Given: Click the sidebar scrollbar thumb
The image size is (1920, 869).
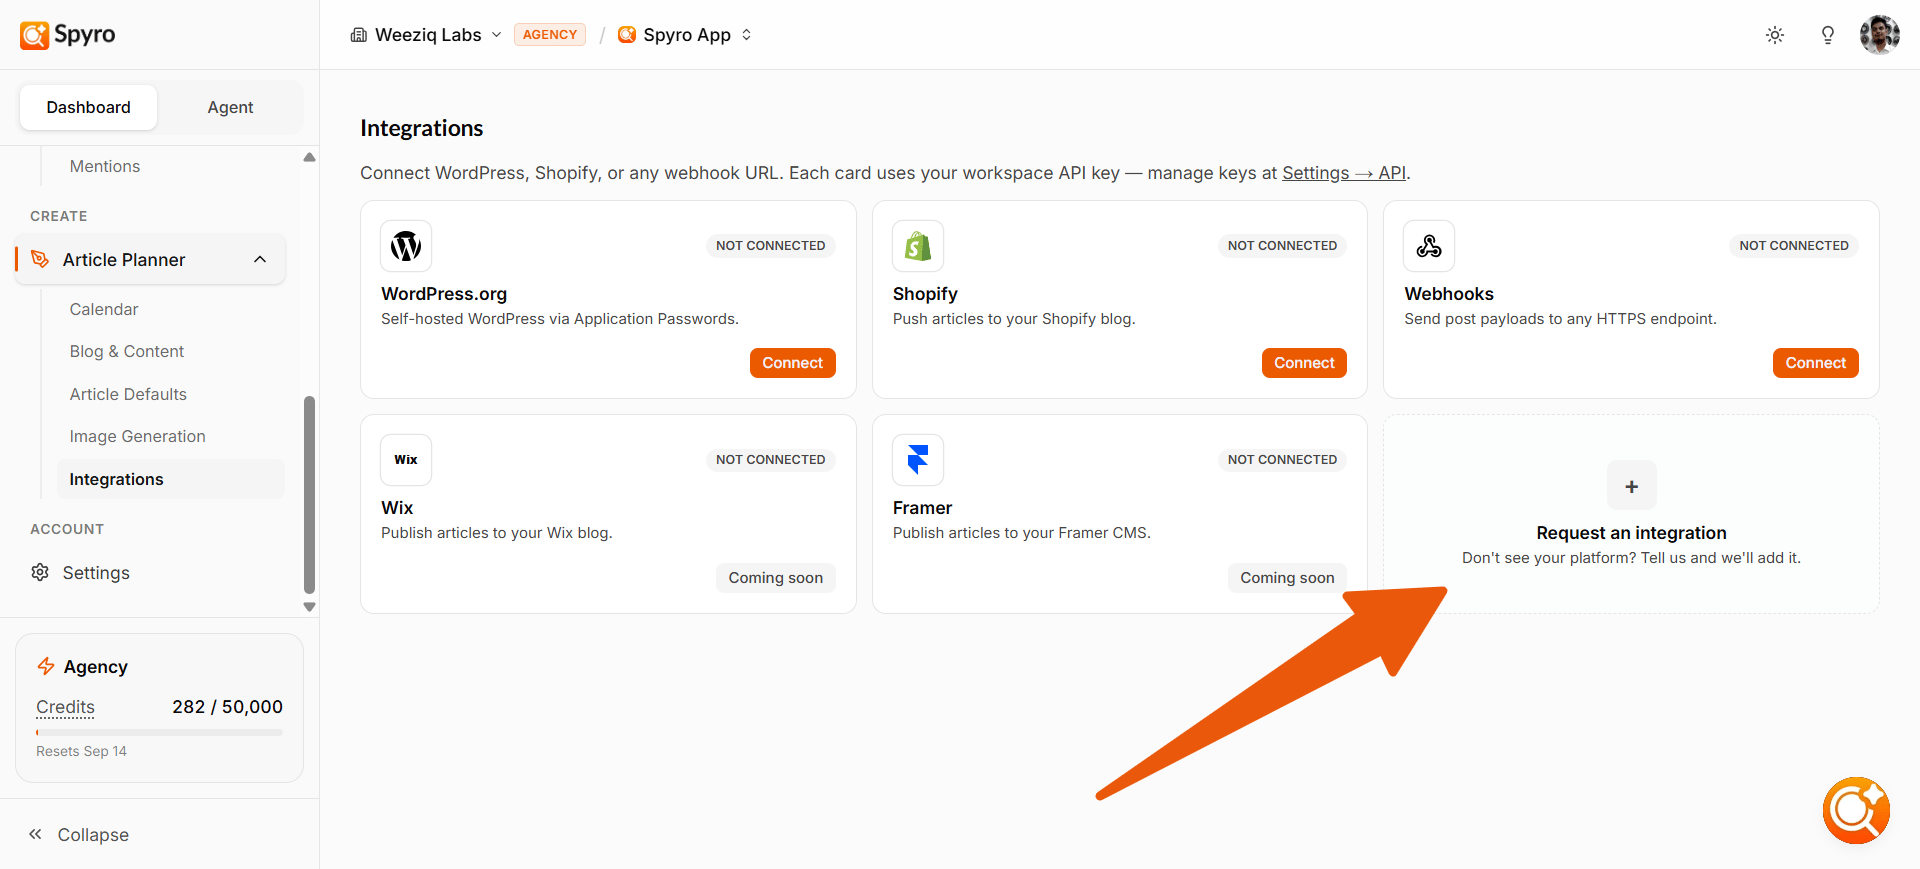Looking at the screenshot, I should click(x=309, y=495).
